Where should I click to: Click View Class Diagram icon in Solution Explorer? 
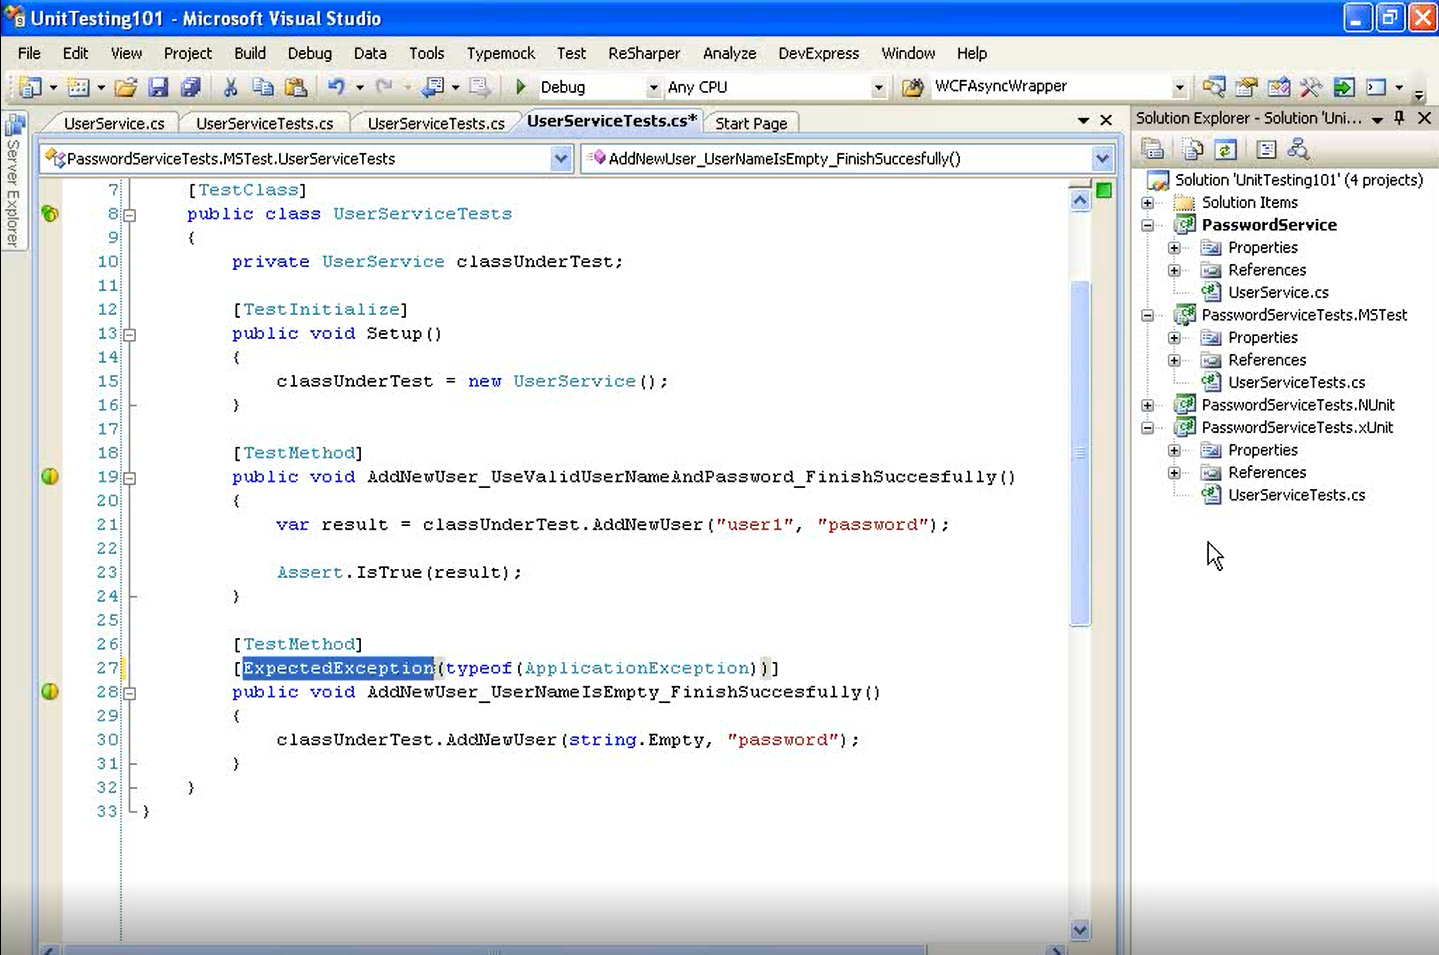tap(1298, 150)
